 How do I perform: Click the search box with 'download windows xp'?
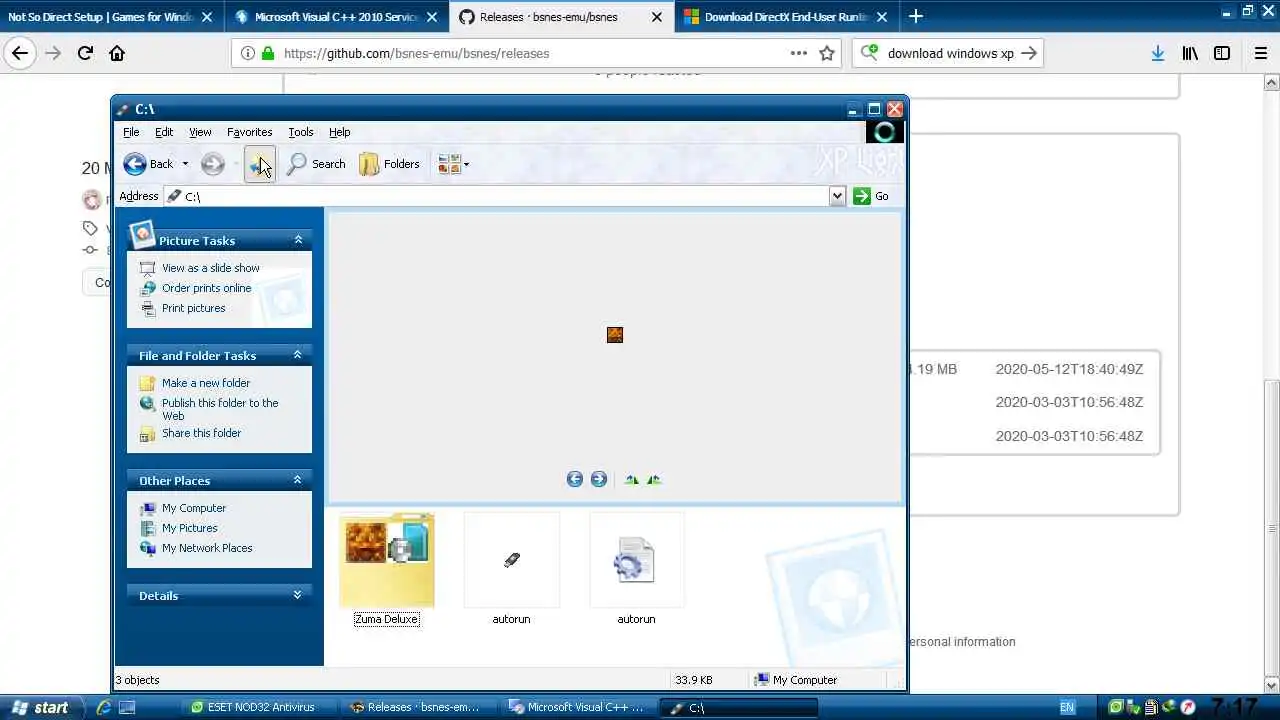tap(950, 53)
